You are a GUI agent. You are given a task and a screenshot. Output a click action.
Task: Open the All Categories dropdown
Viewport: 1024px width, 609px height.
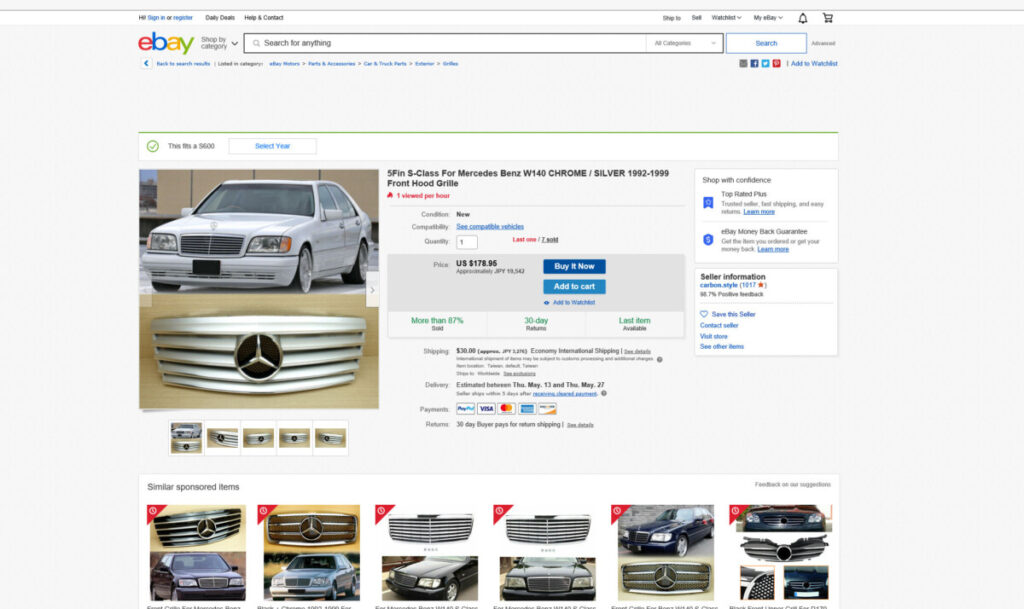[684, 43]
